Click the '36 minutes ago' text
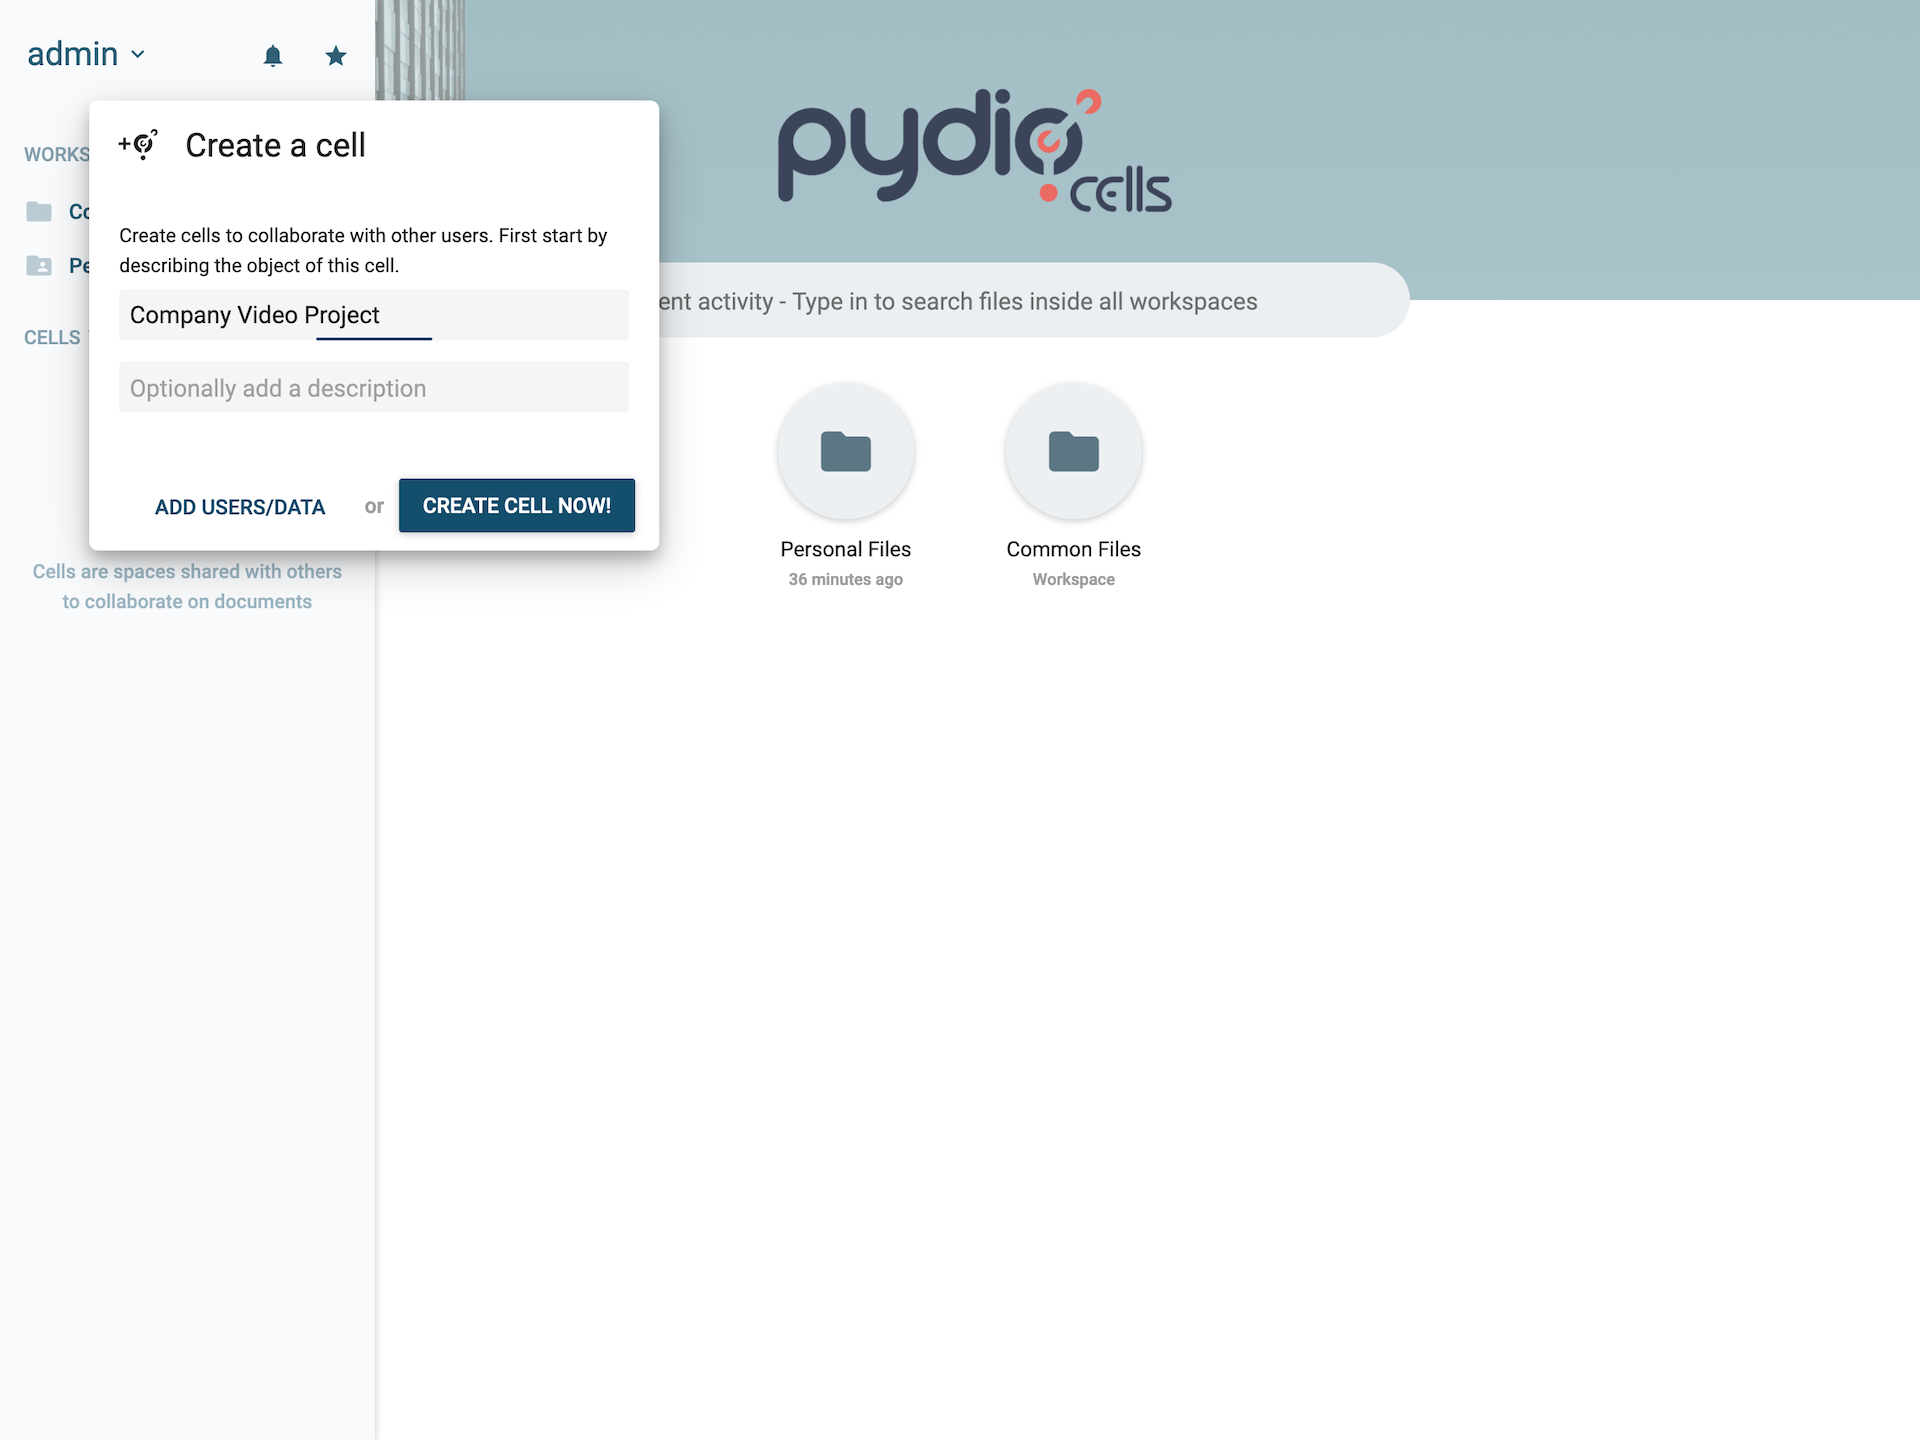1920x1440 pixels. (846, 580)
